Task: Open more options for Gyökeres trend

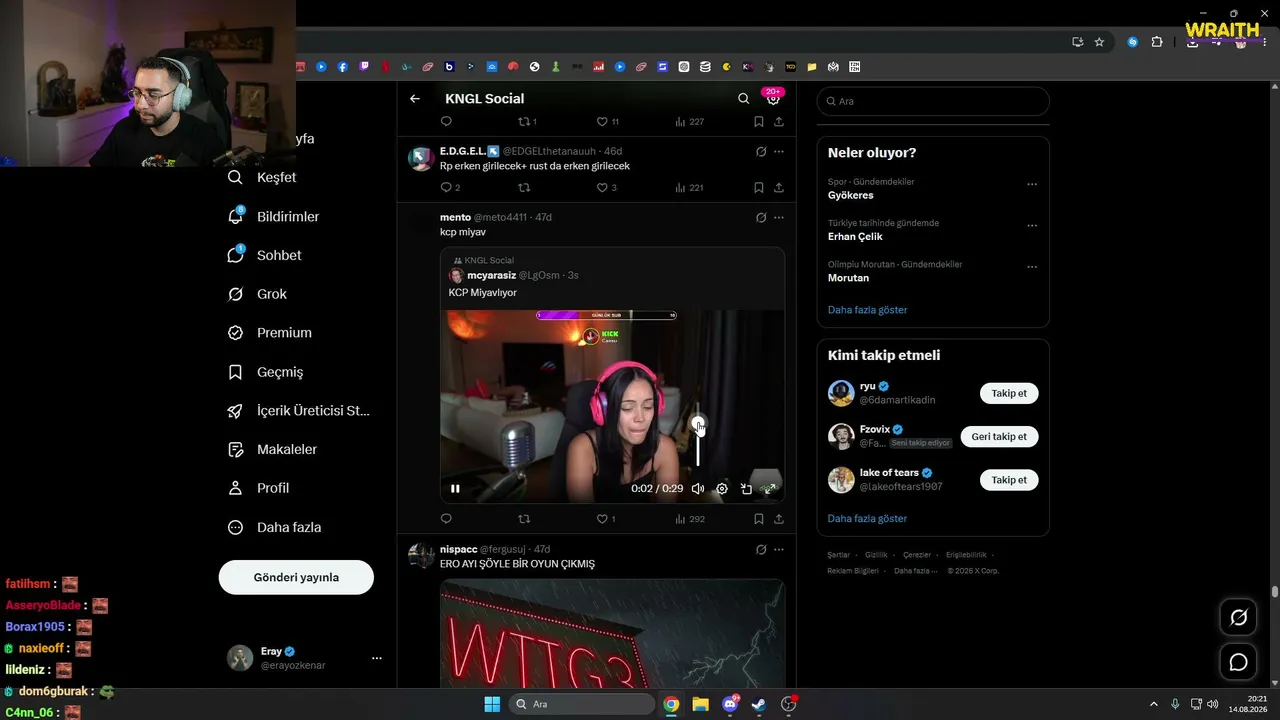Action: pyautogui.click(x=1032, y=184)
